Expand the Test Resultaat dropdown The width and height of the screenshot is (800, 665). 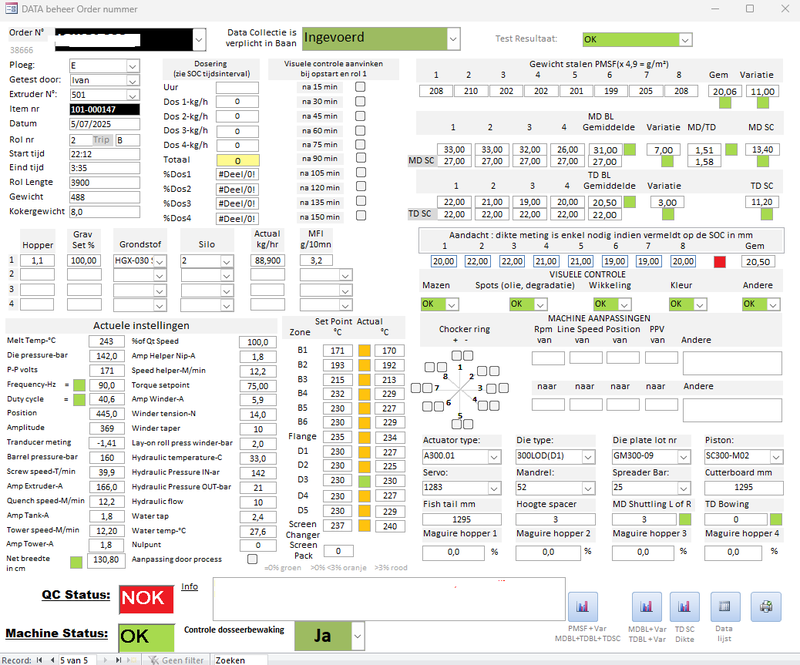685,39
